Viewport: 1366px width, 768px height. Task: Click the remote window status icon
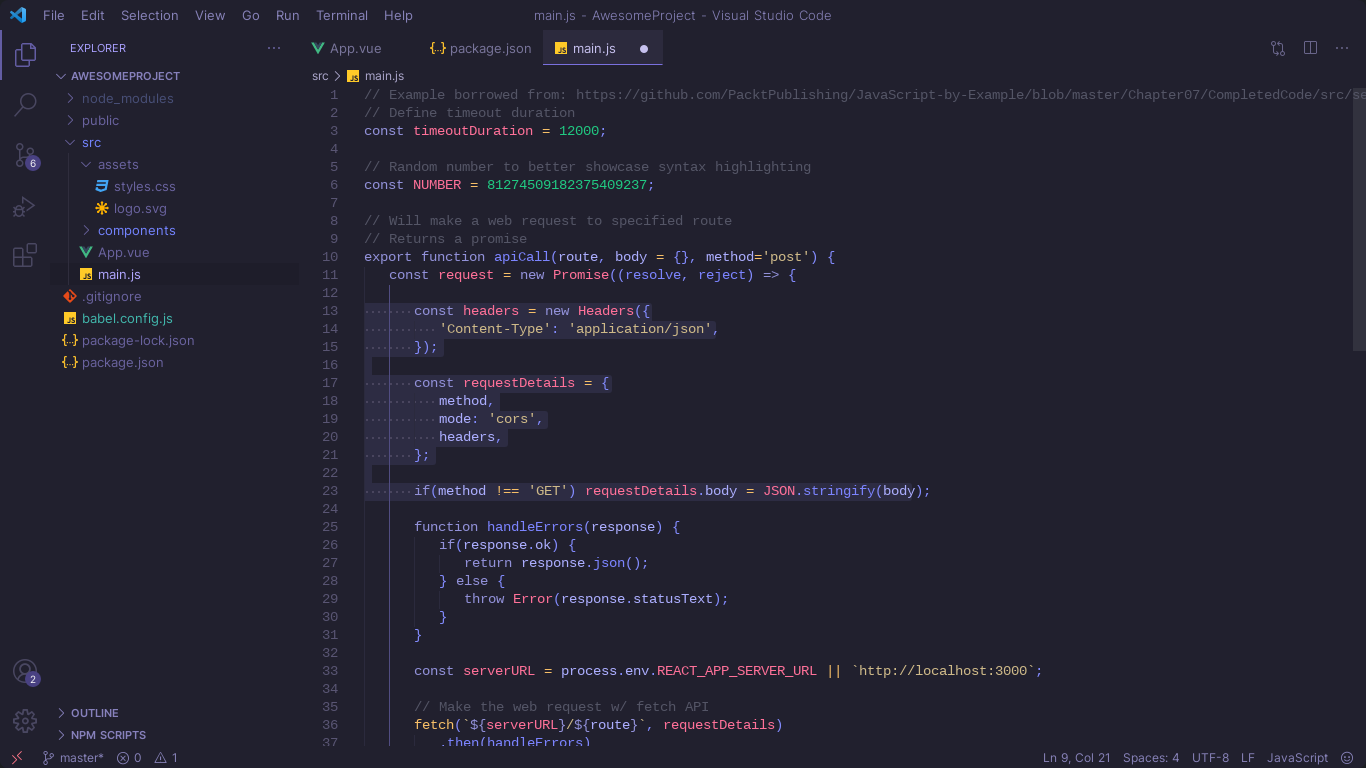coord(17,758)
